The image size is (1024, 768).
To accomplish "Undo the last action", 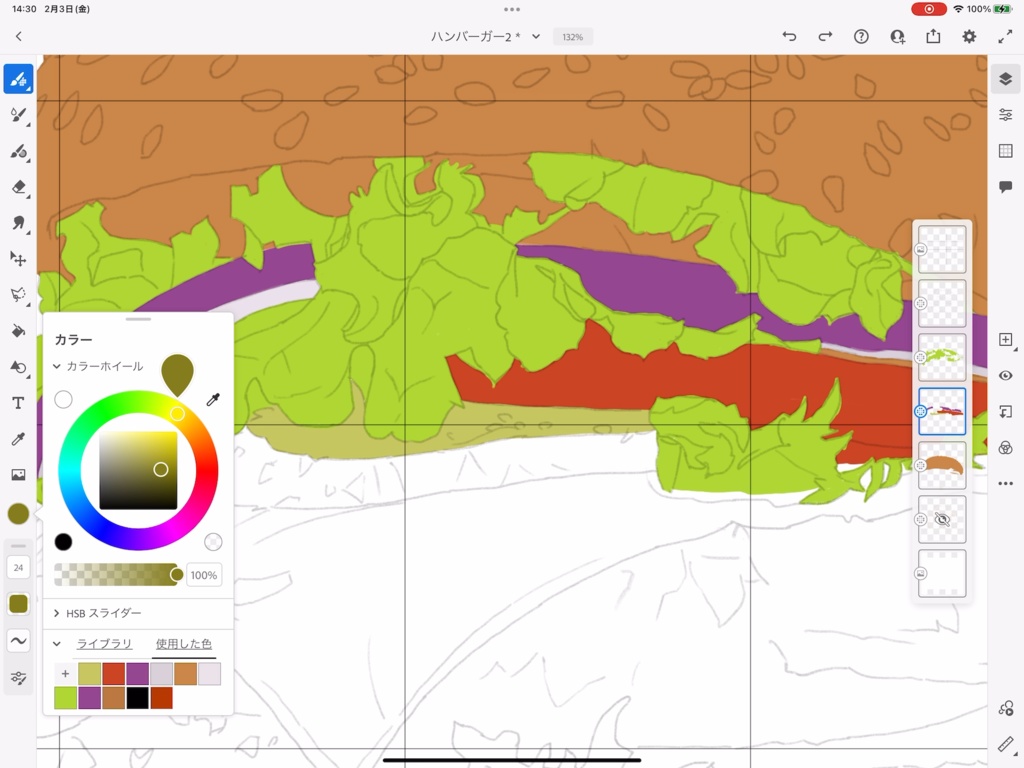I will coord(790,37).
